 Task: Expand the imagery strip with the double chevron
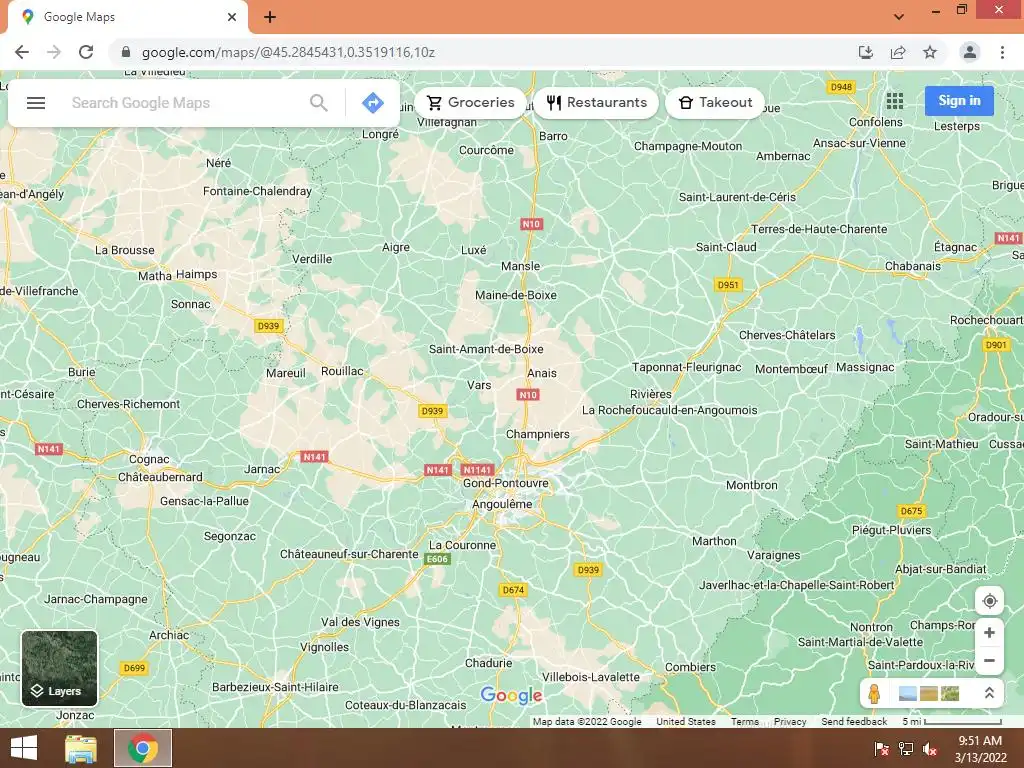point(989,693)
